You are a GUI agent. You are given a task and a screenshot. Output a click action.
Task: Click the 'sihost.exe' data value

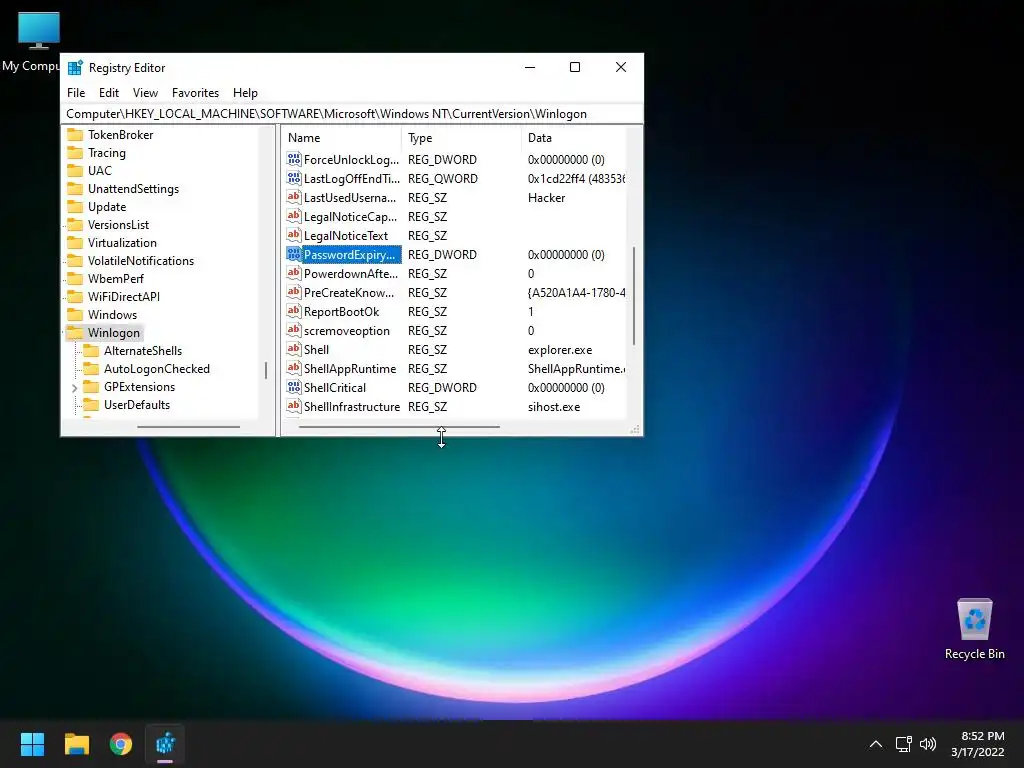coord(554,407)
